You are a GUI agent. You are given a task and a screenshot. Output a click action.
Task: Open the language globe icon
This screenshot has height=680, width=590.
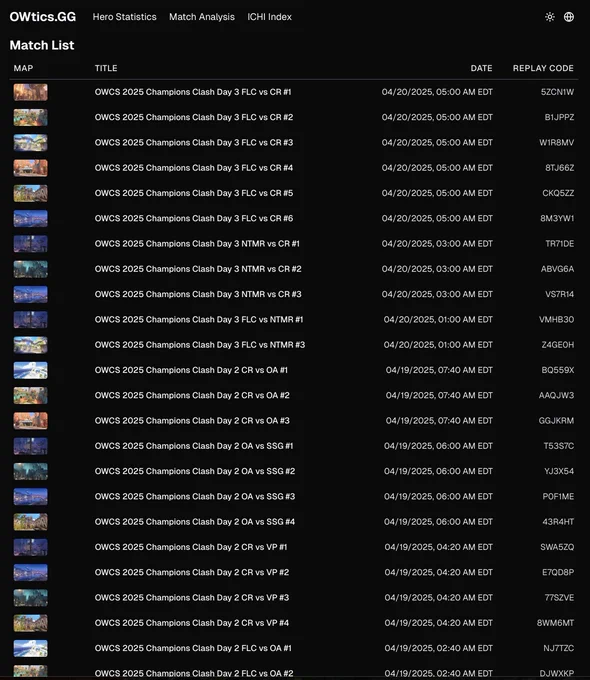tap(569, 17)
